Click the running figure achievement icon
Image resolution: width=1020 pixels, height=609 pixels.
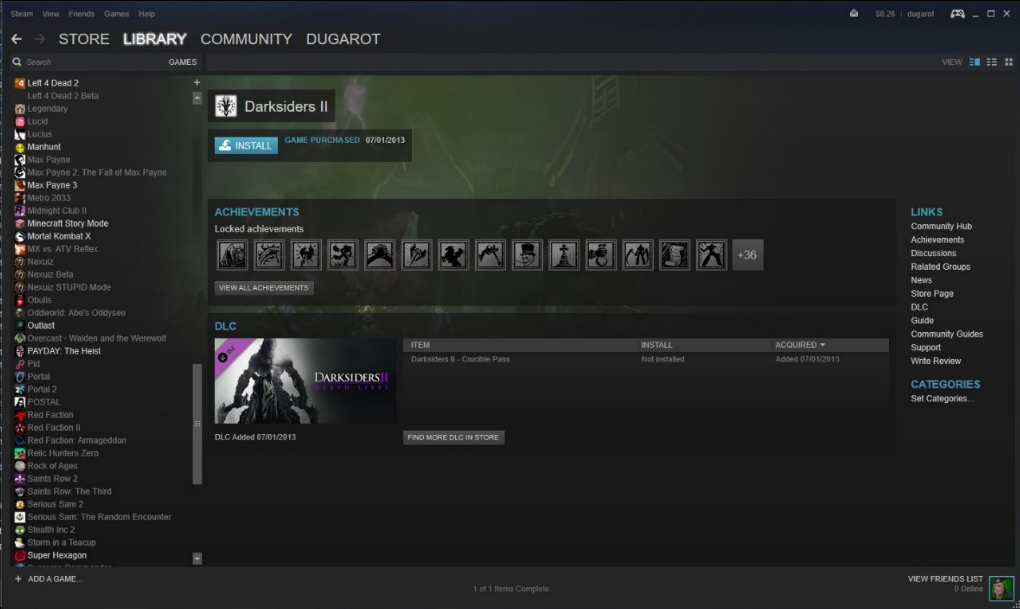click(x=342, y=254)
